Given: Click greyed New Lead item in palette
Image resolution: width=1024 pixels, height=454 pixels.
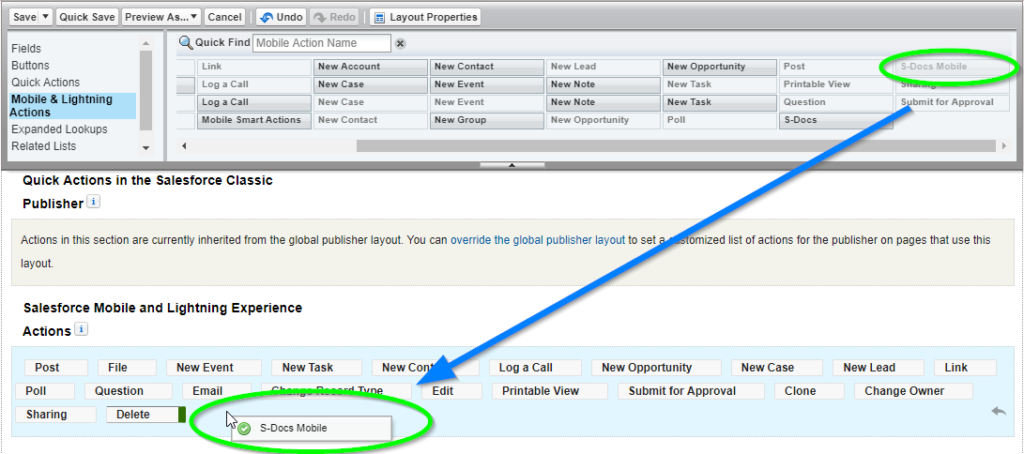Looking at the screenshot, I should click(603, 67).
